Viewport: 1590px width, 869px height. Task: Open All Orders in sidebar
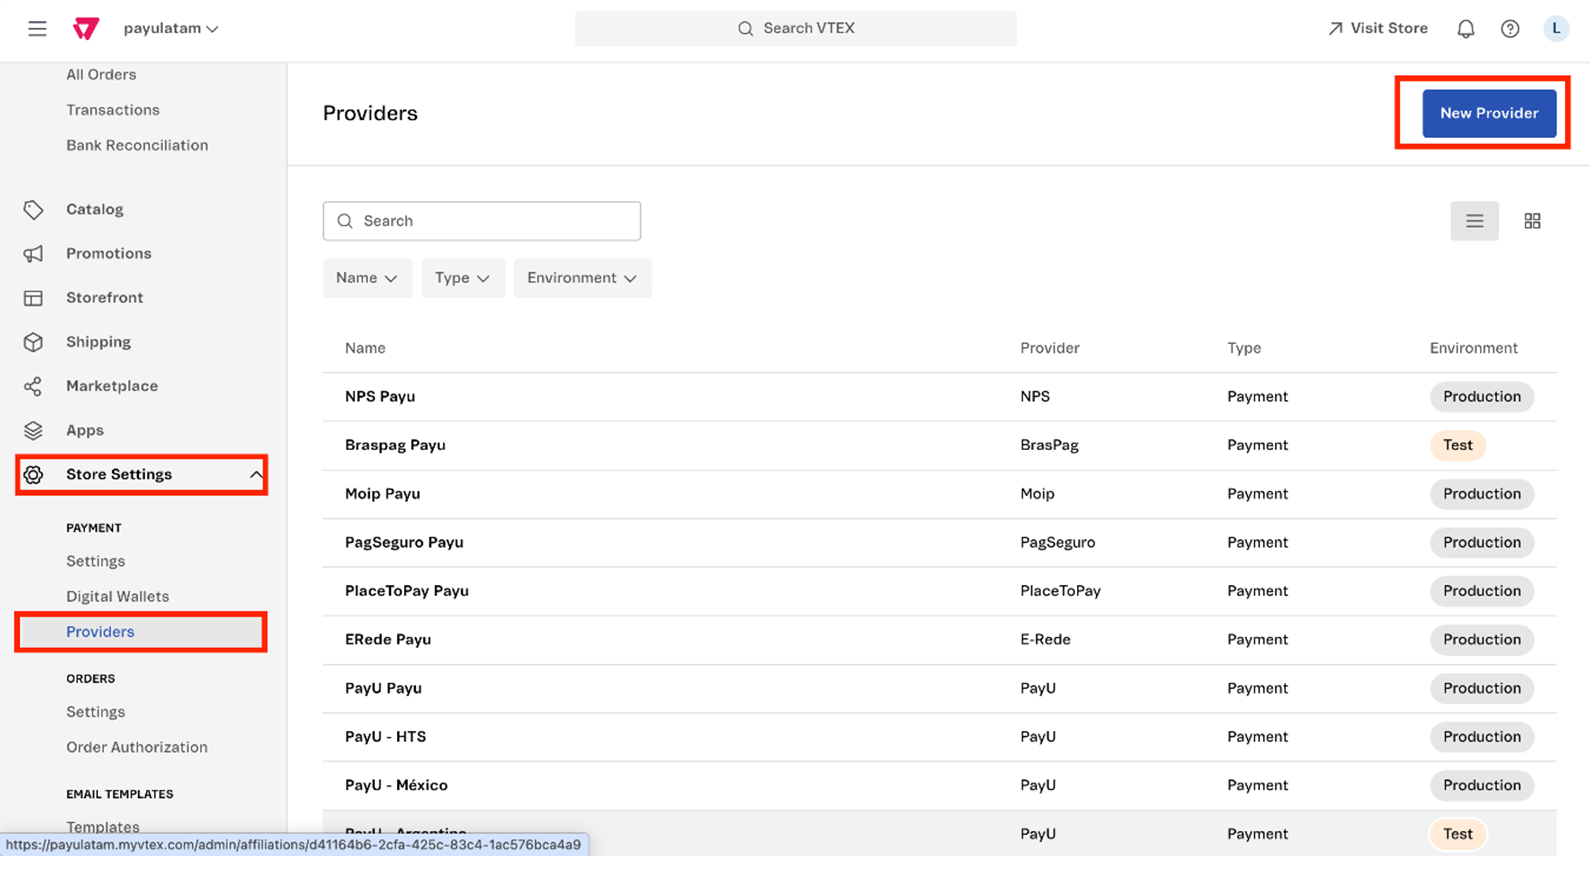click(101, 75)
